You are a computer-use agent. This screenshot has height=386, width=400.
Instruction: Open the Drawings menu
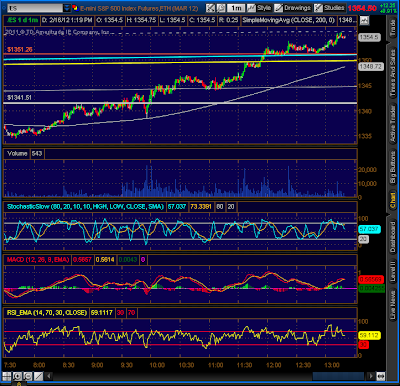[293, 8]
